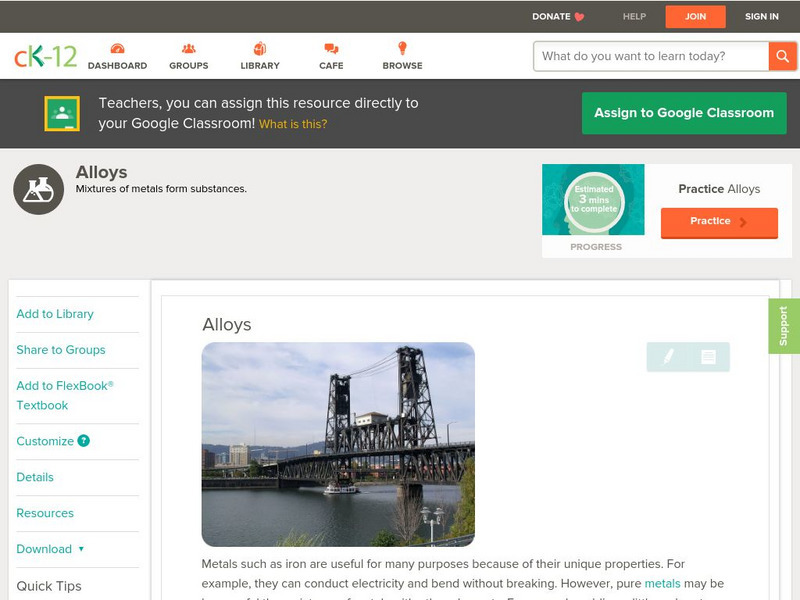The height and width of the screenshot is (600, 800).
Task: Open the Resources sidebar link
Action: 45,513
